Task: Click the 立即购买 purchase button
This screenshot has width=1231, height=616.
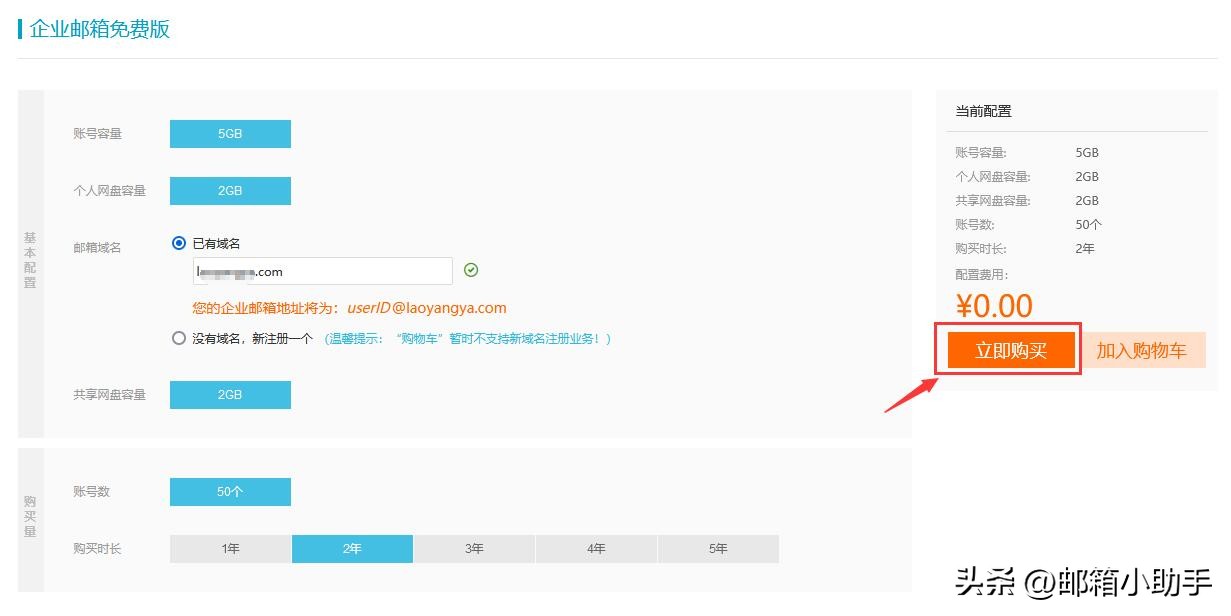Action: pos(1008,350)
